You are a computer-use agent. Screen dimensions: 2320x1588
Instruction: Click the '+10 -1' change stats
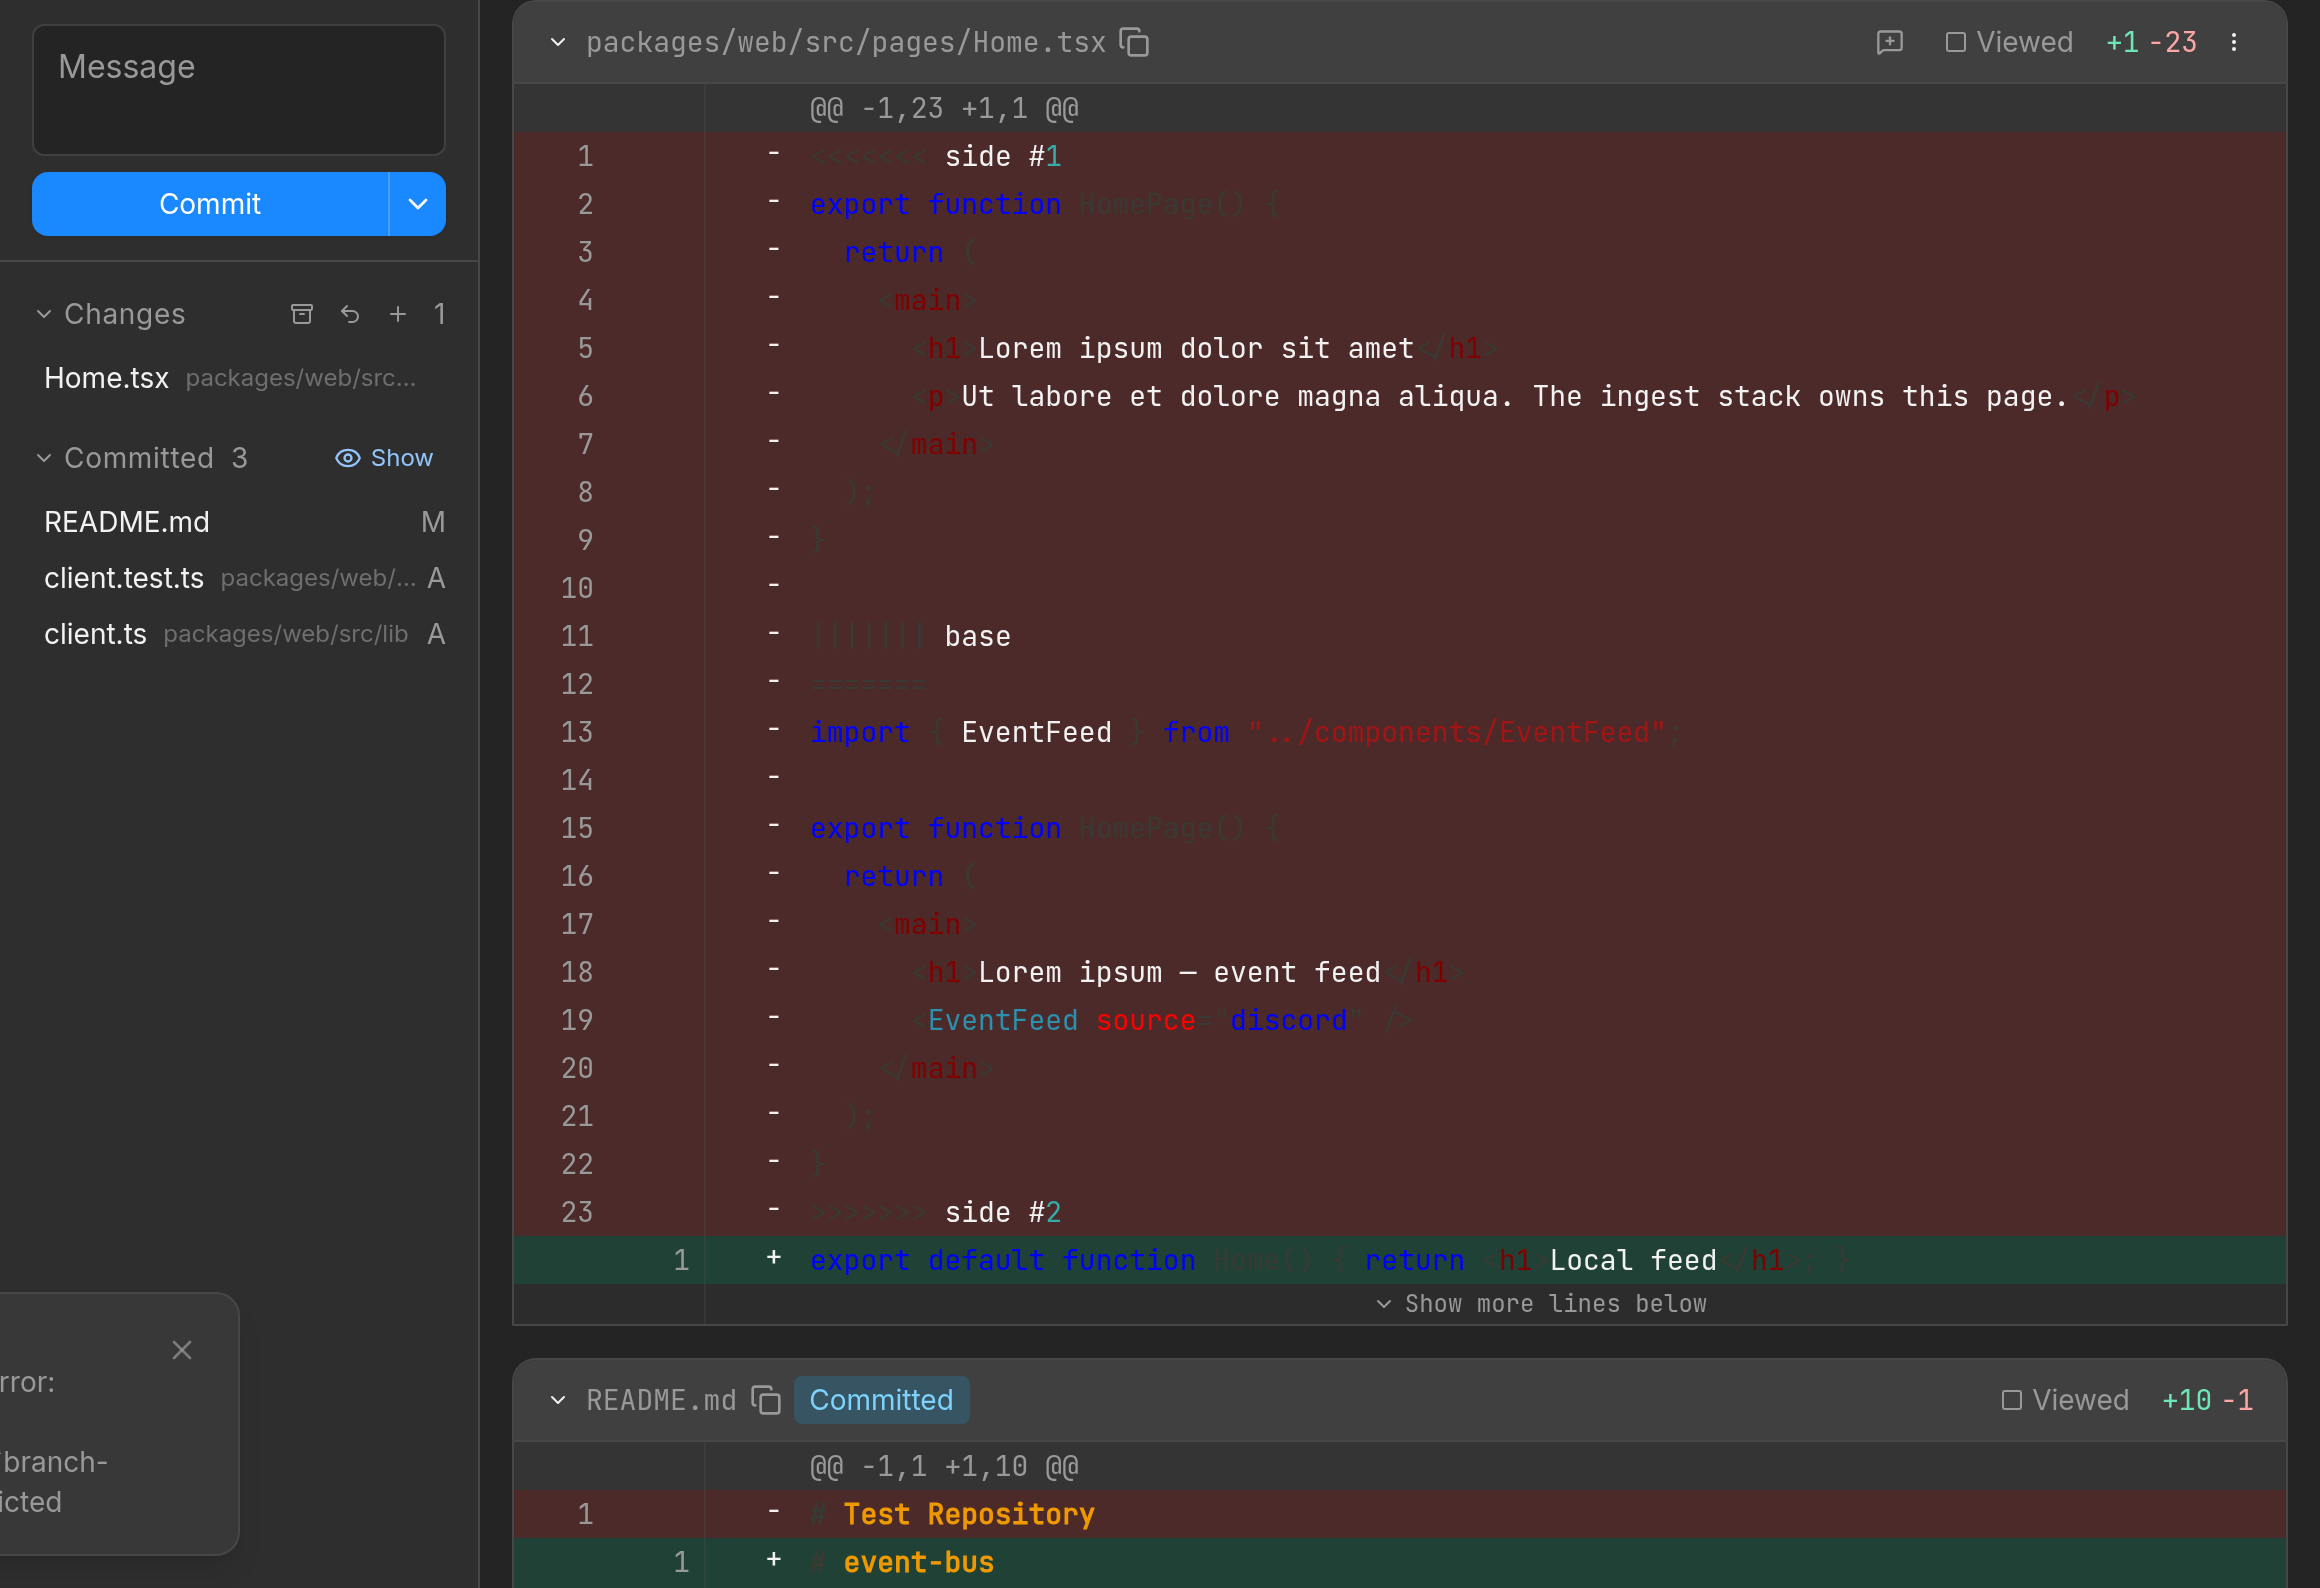tap(2207, 1400)
